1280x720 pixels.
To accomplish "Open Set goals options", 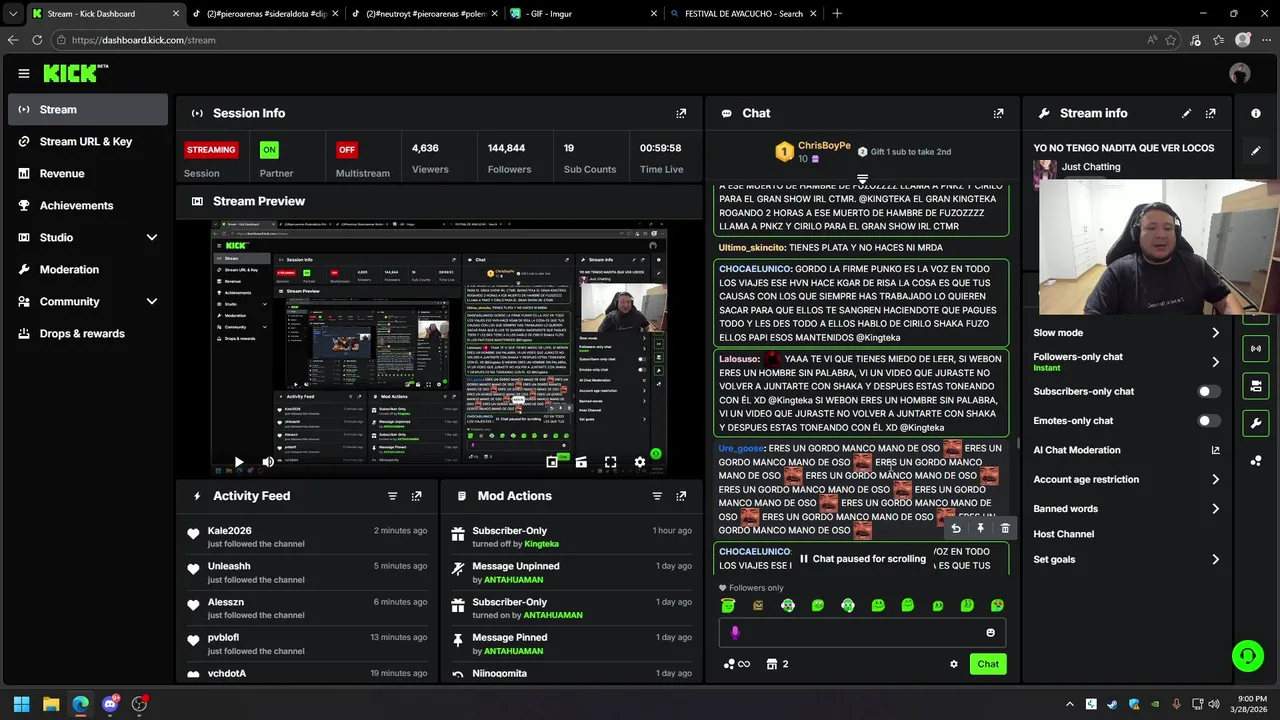I will tap(1126, 560).
